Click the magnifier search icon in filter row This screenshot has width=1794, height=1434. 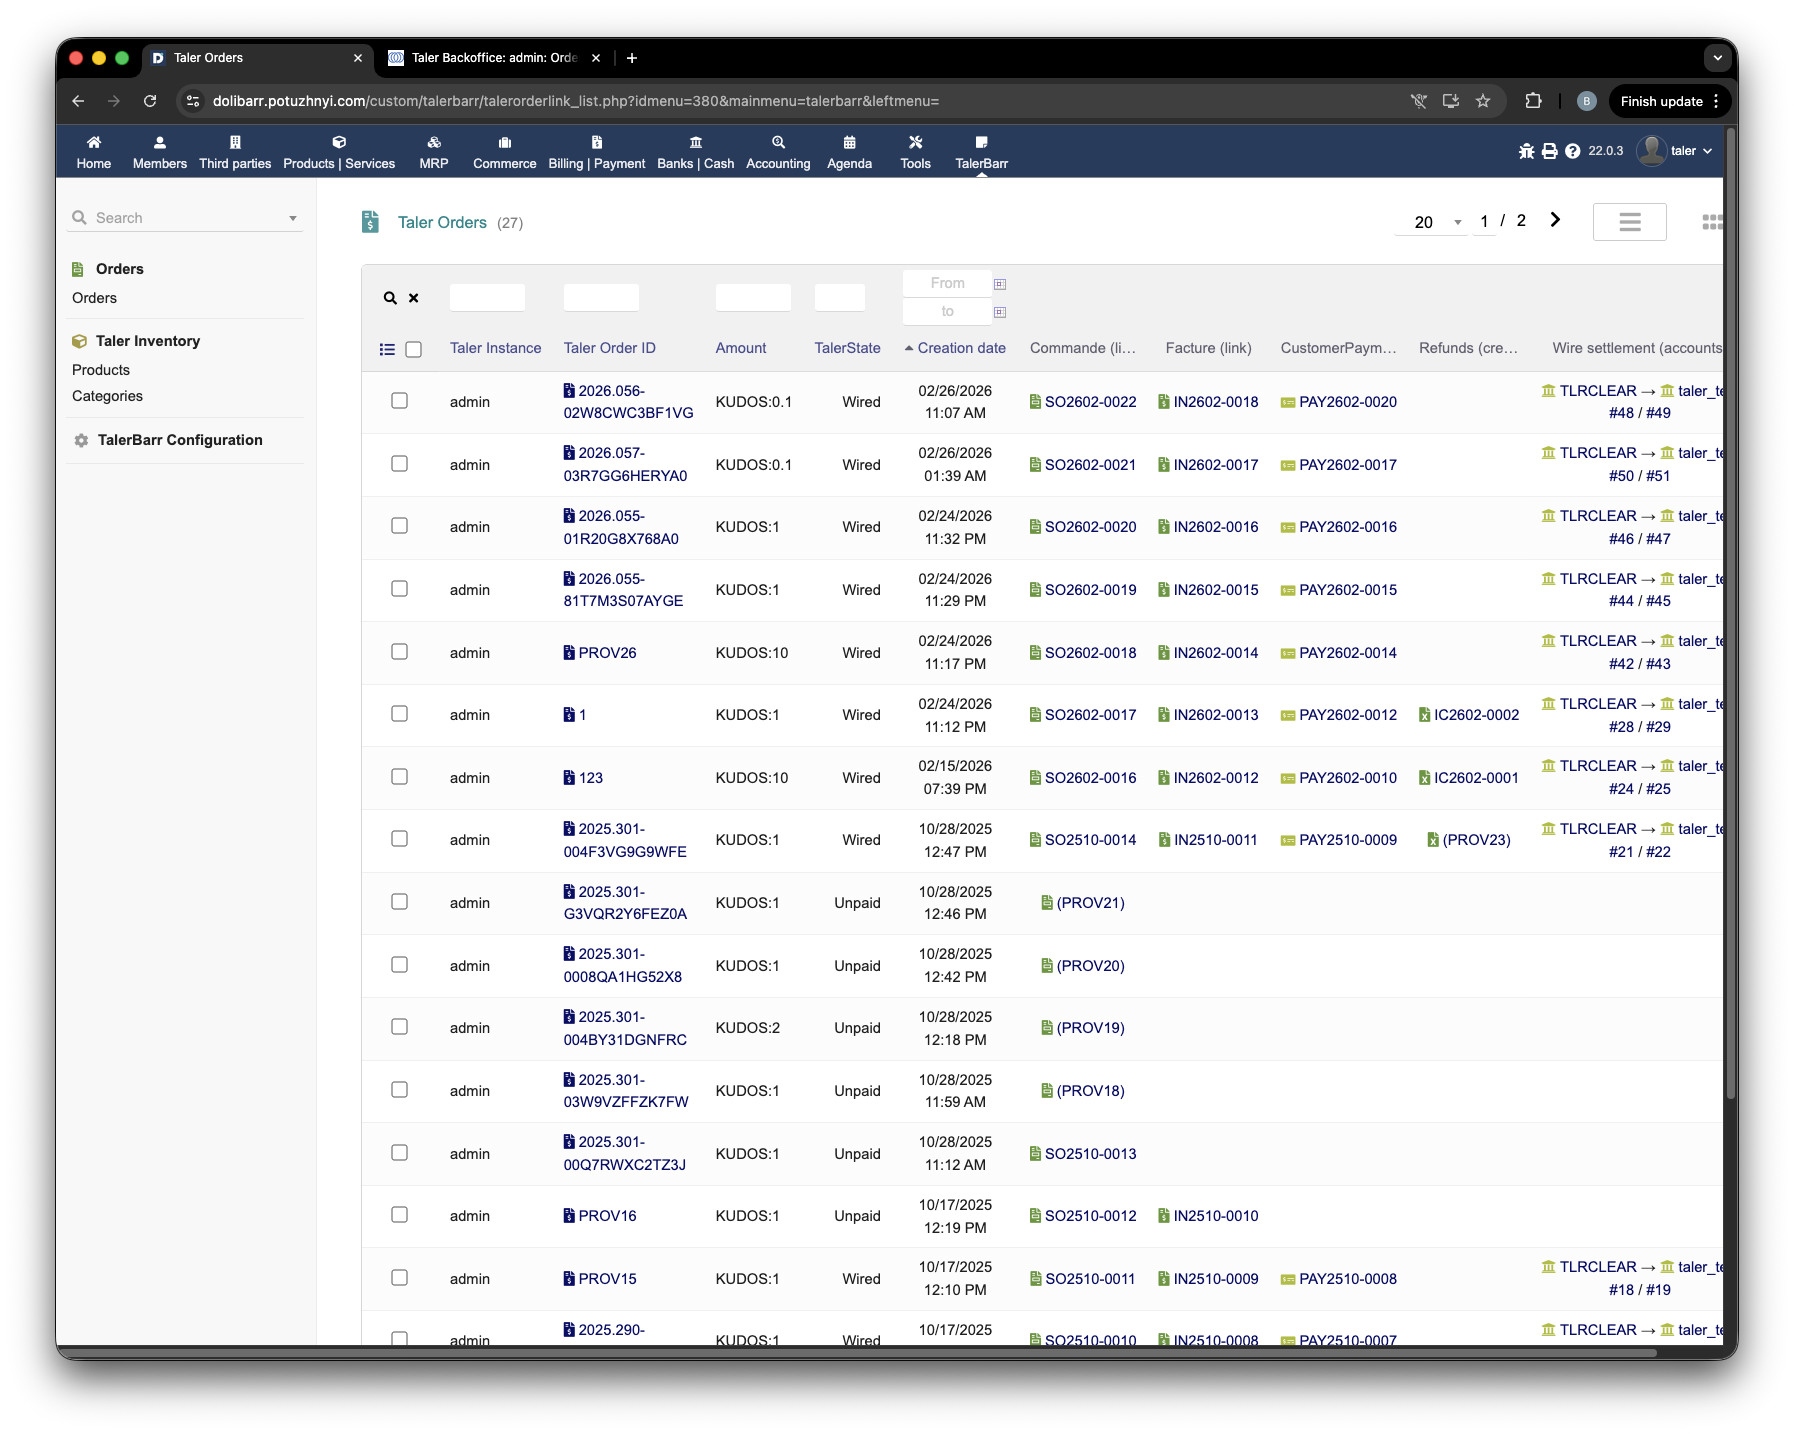point(390,298)
